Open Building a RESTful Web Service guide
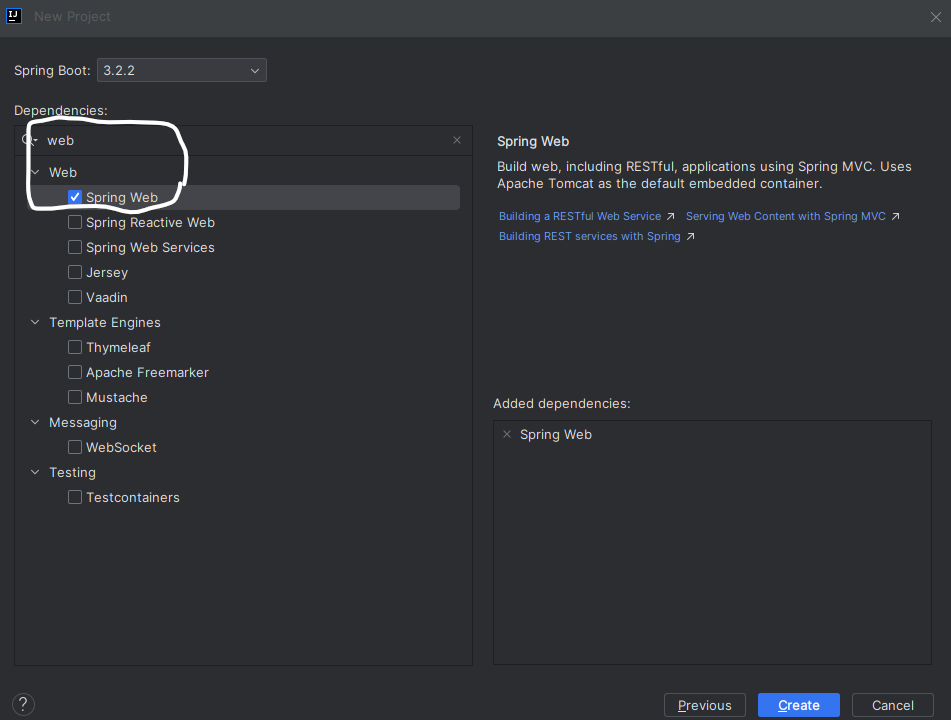 tap(580, 217)
